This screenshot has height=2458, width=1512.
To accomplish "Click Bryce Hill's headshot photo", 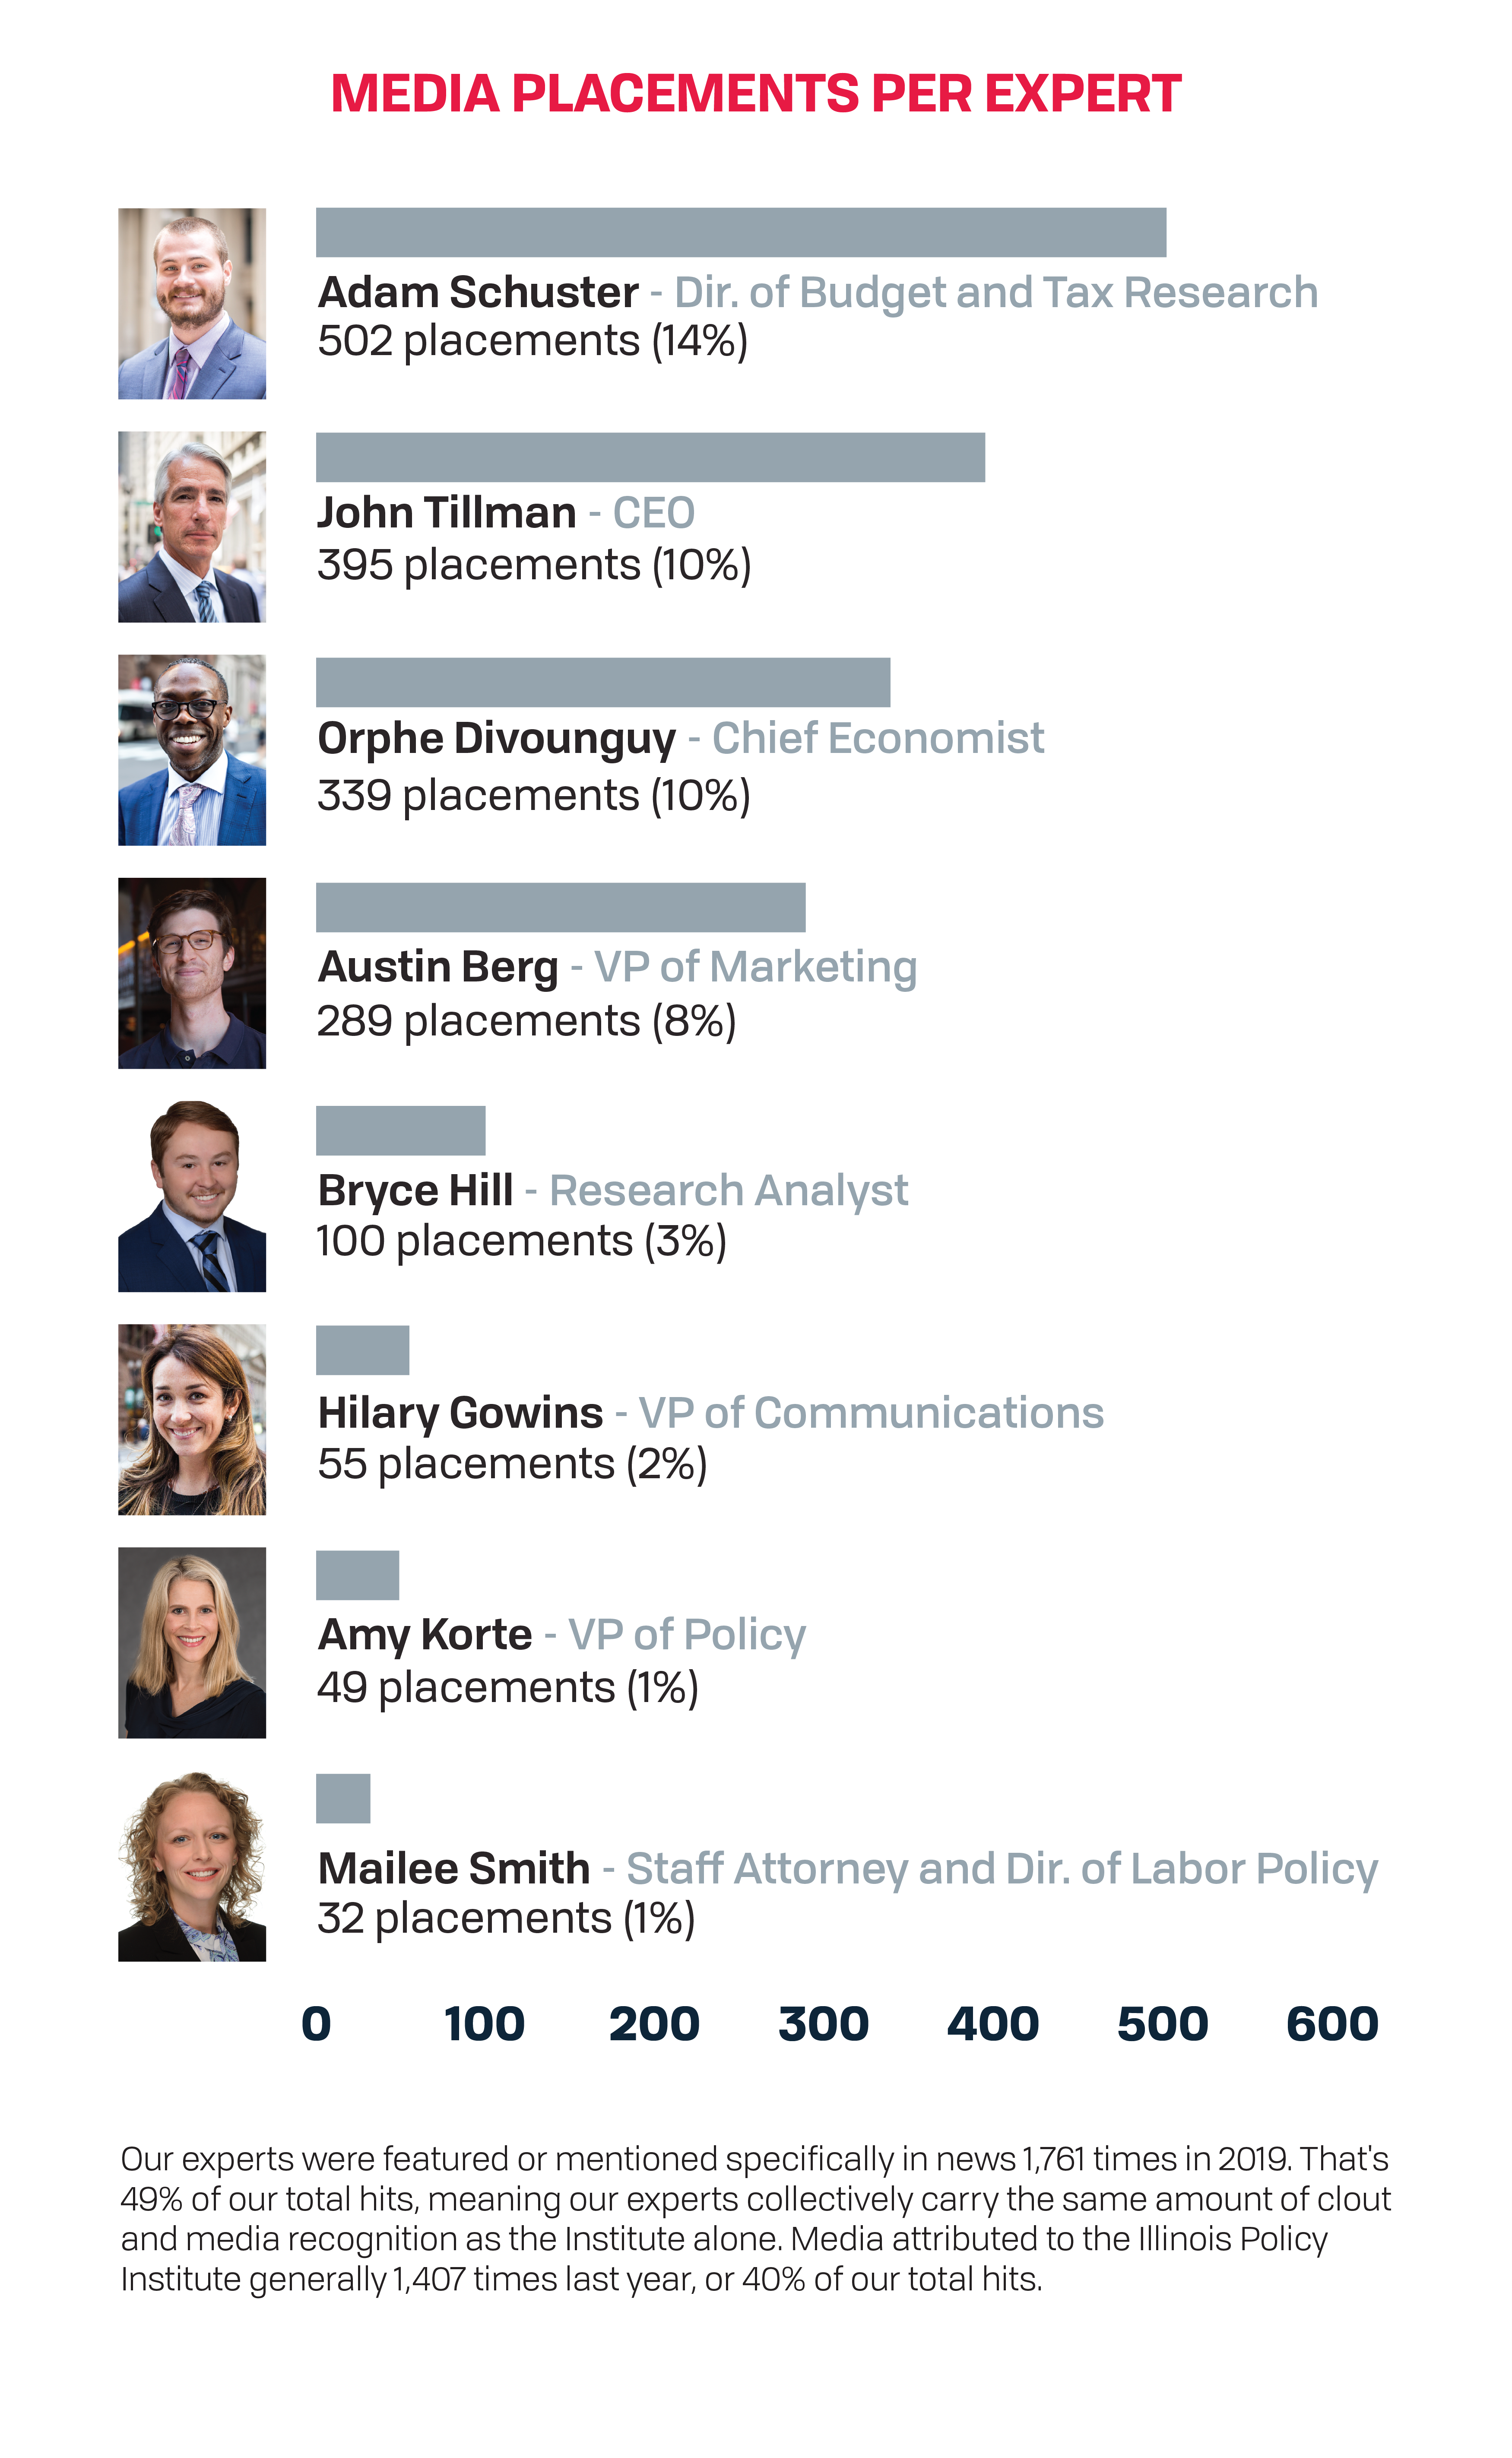I will [192, 1196].
